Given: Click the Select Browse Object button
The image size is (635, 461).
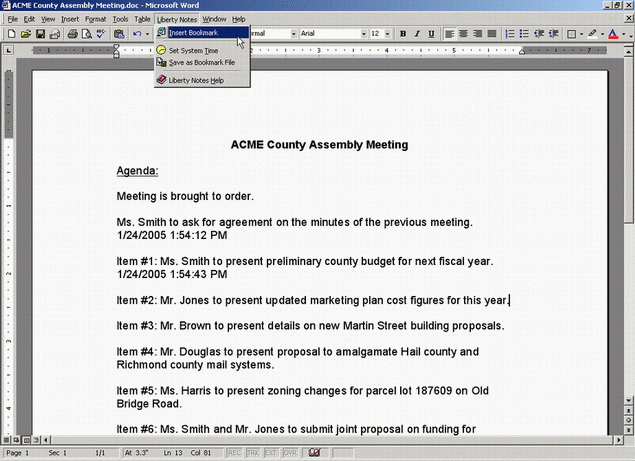Looking at the screenshot, I should 629,420.
